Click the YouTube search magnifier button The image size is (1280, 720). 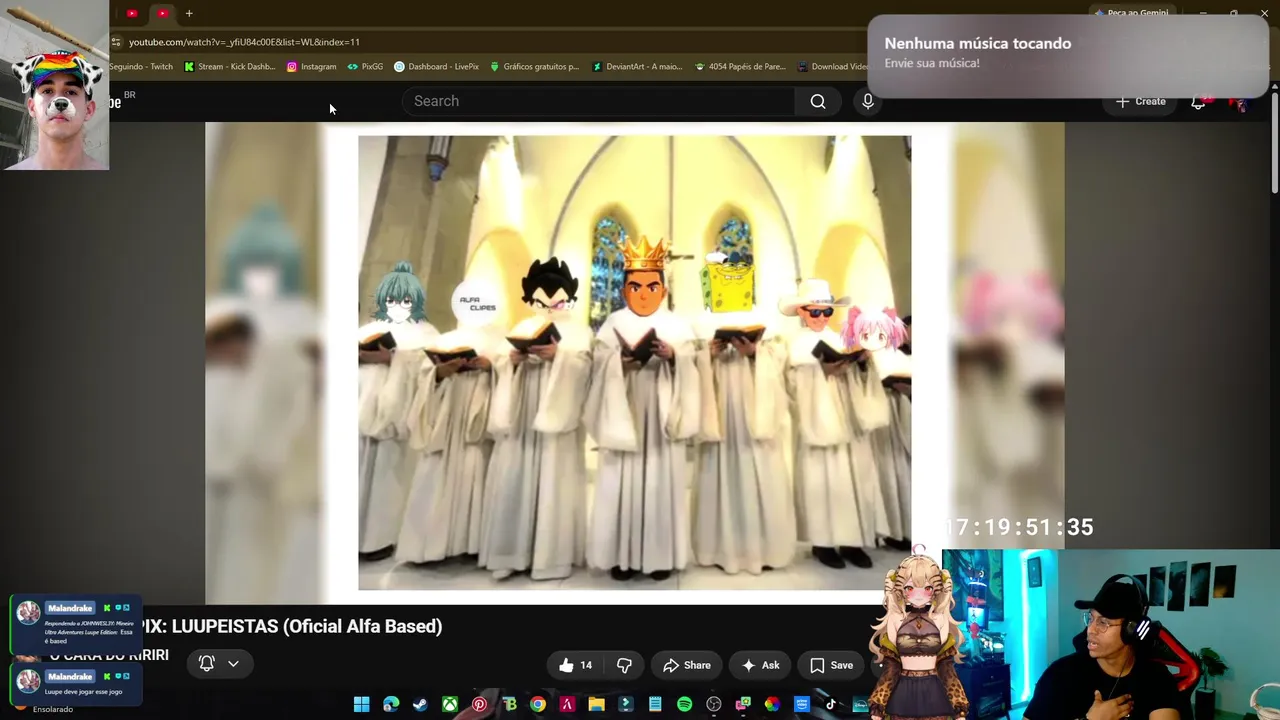[818, 101]
